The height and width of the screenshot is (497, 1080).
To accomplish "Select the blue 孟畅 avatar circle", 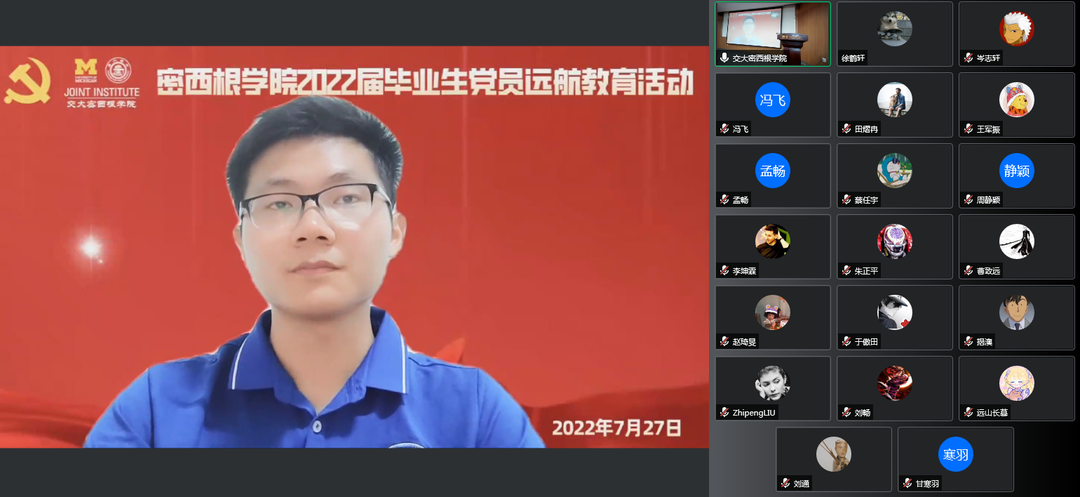I will [773, 170].
